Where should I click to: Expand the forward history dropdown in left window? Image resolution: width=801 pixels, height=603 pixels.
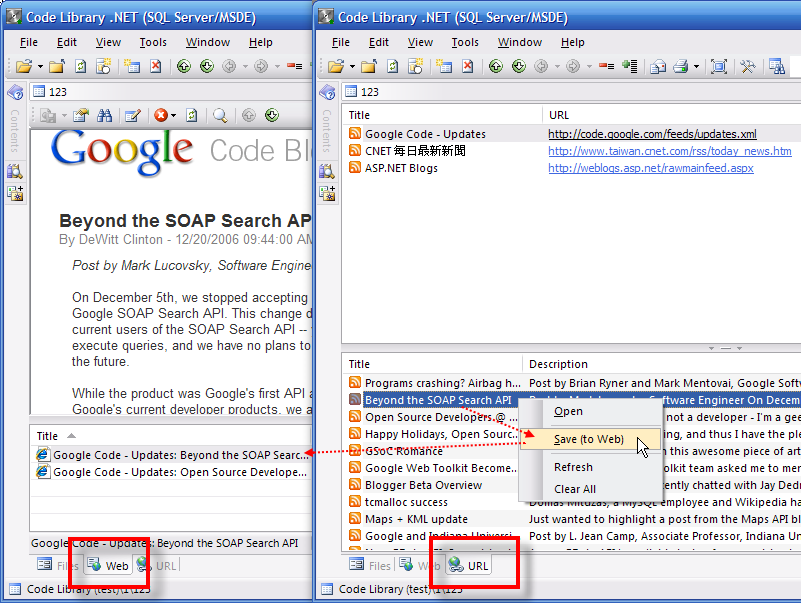click(277, 66)
